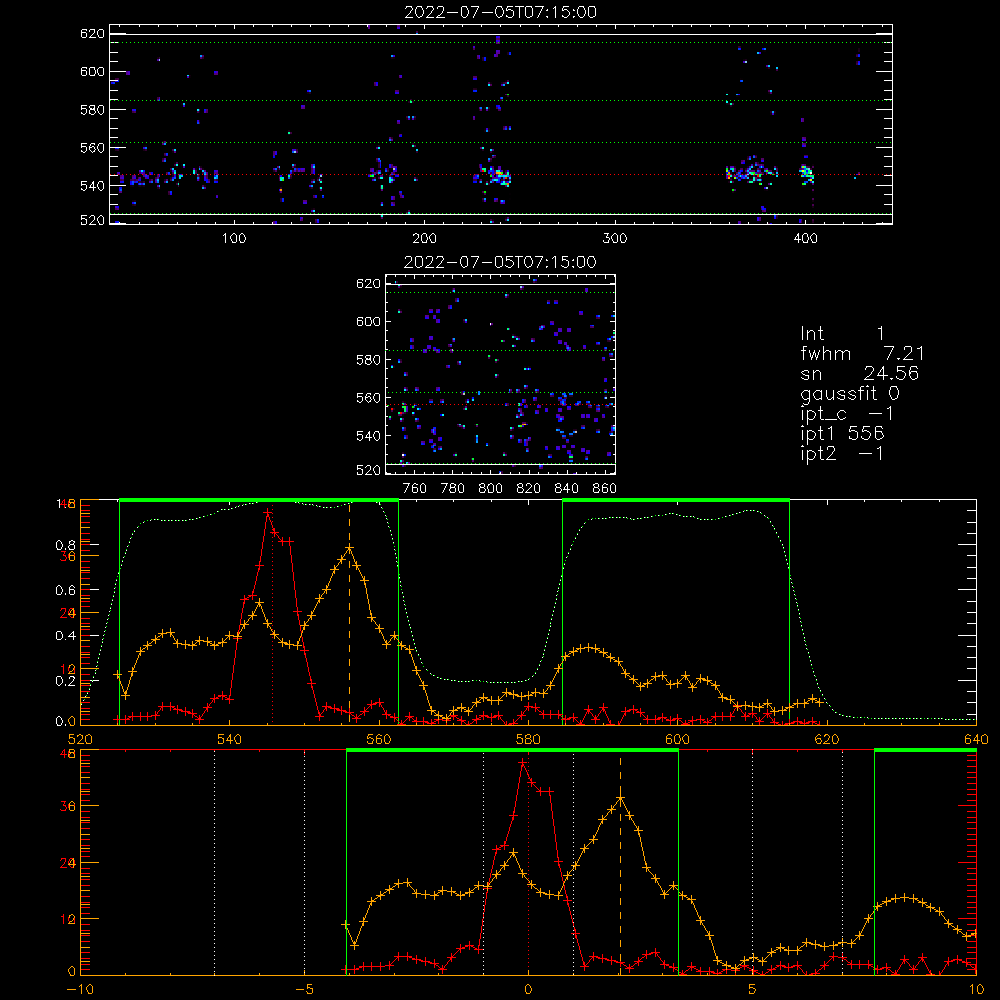Viewport: 1000px width, 1000px height.
Task: Click bottom plot x-axis label 5
Action: pos(752,989)
